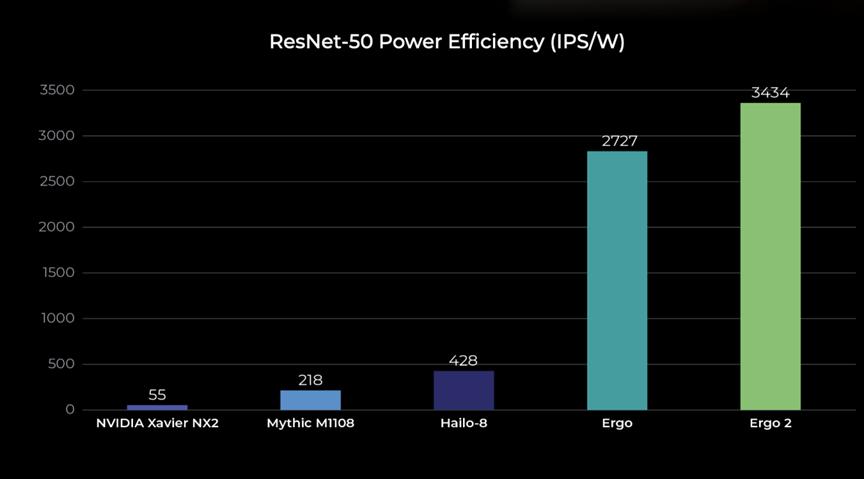Click the Mythic M1108 bar

point(310,400)
